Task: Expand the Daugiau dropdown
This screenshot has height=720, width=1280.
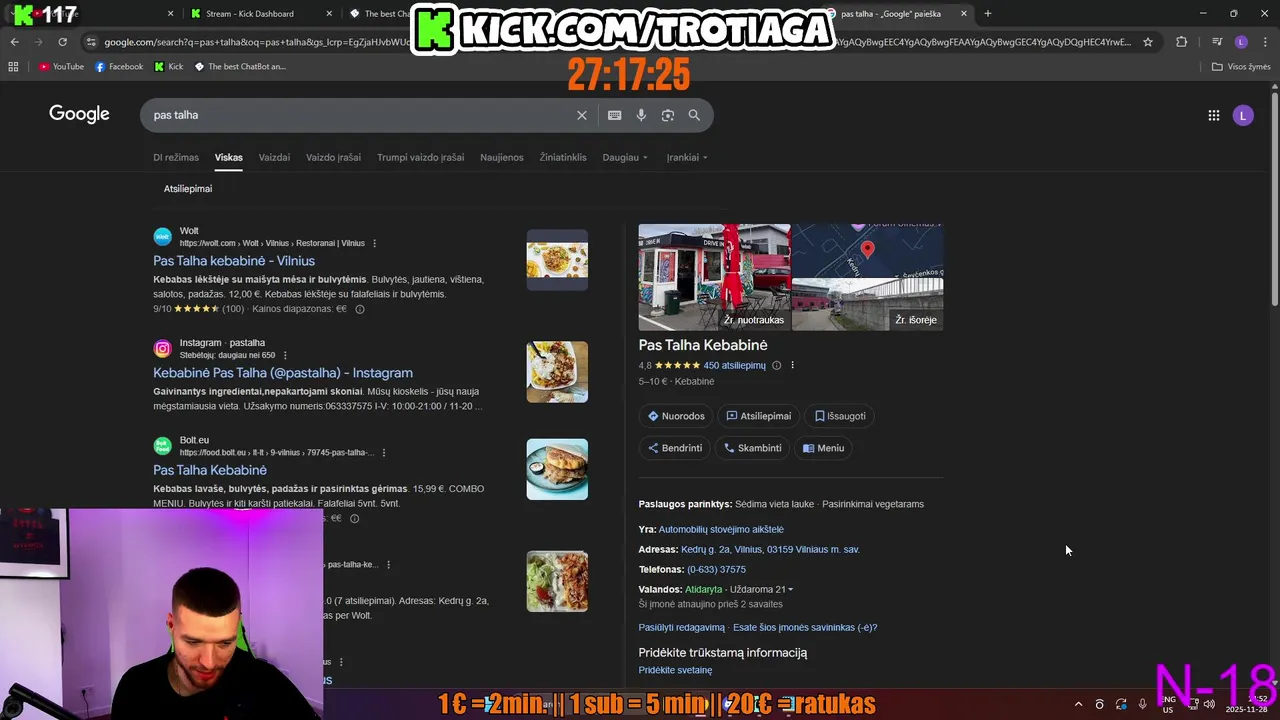Action: point(625,157)
